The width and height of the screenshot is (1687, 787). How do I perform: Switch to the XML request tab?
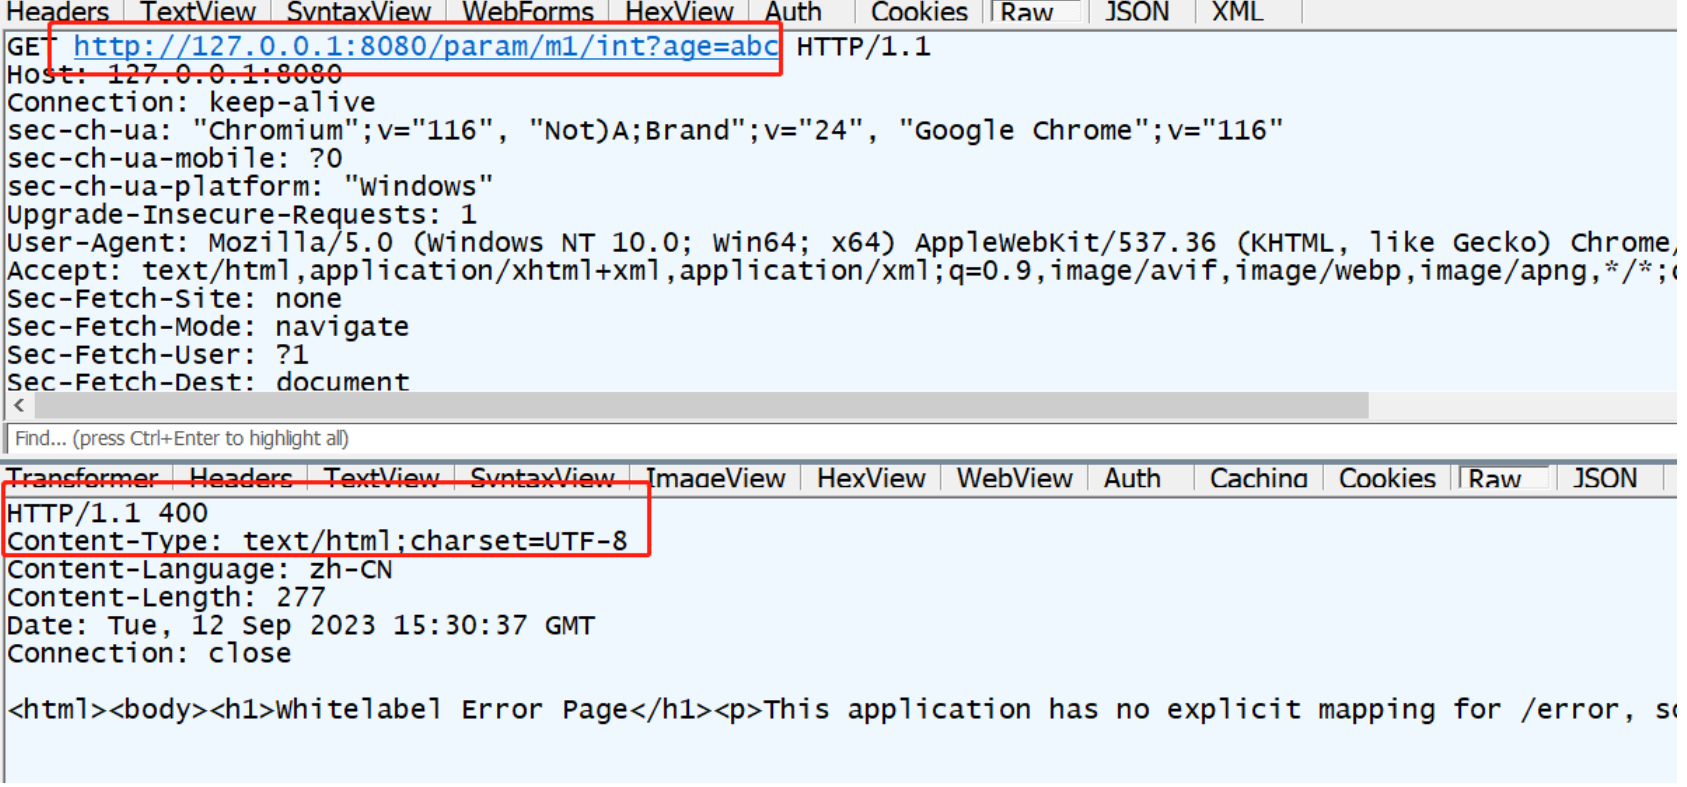point(1237,12)
